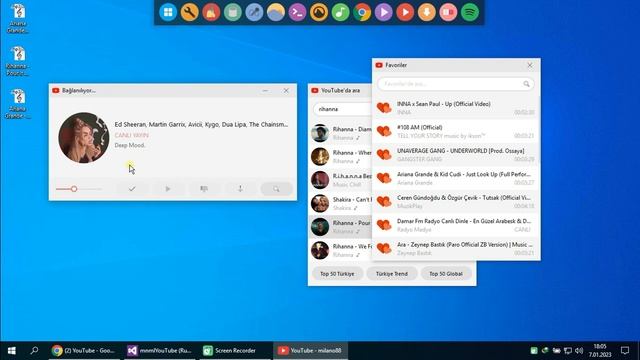The width and height of the screenshot is (640, 360).
Task: Click in the 'rihanna' YouTube search field
Action: point(342,109)
